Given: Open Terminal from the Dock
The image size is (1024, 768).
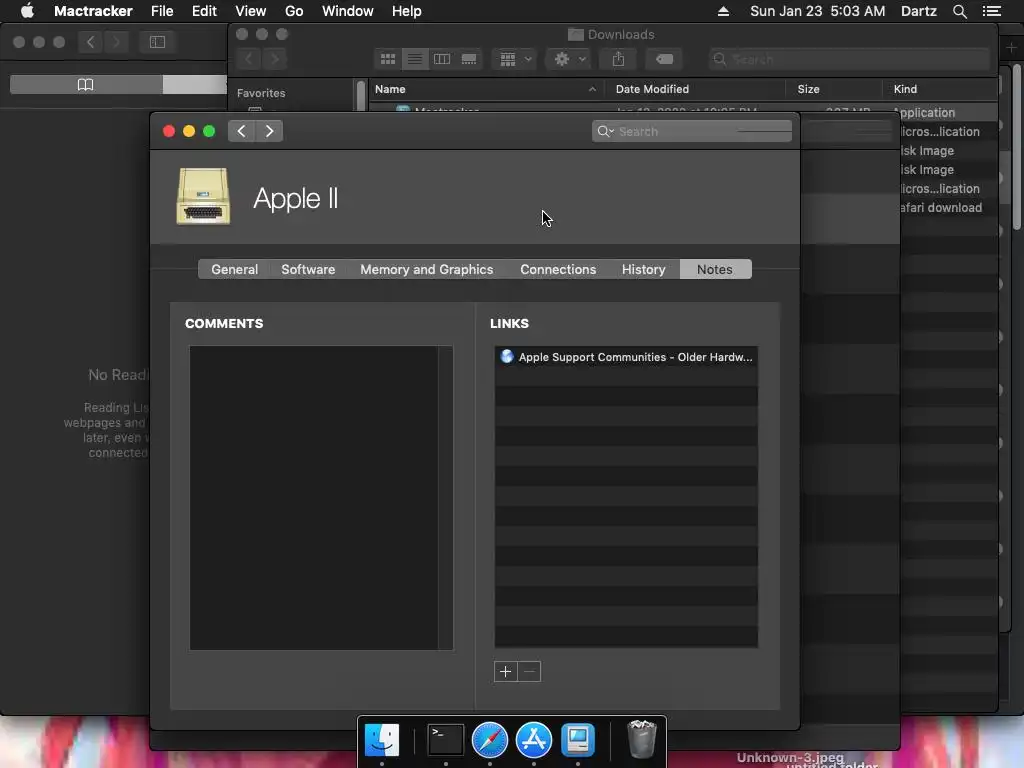Looking at the screenshot, I should [x=445, y=740].
